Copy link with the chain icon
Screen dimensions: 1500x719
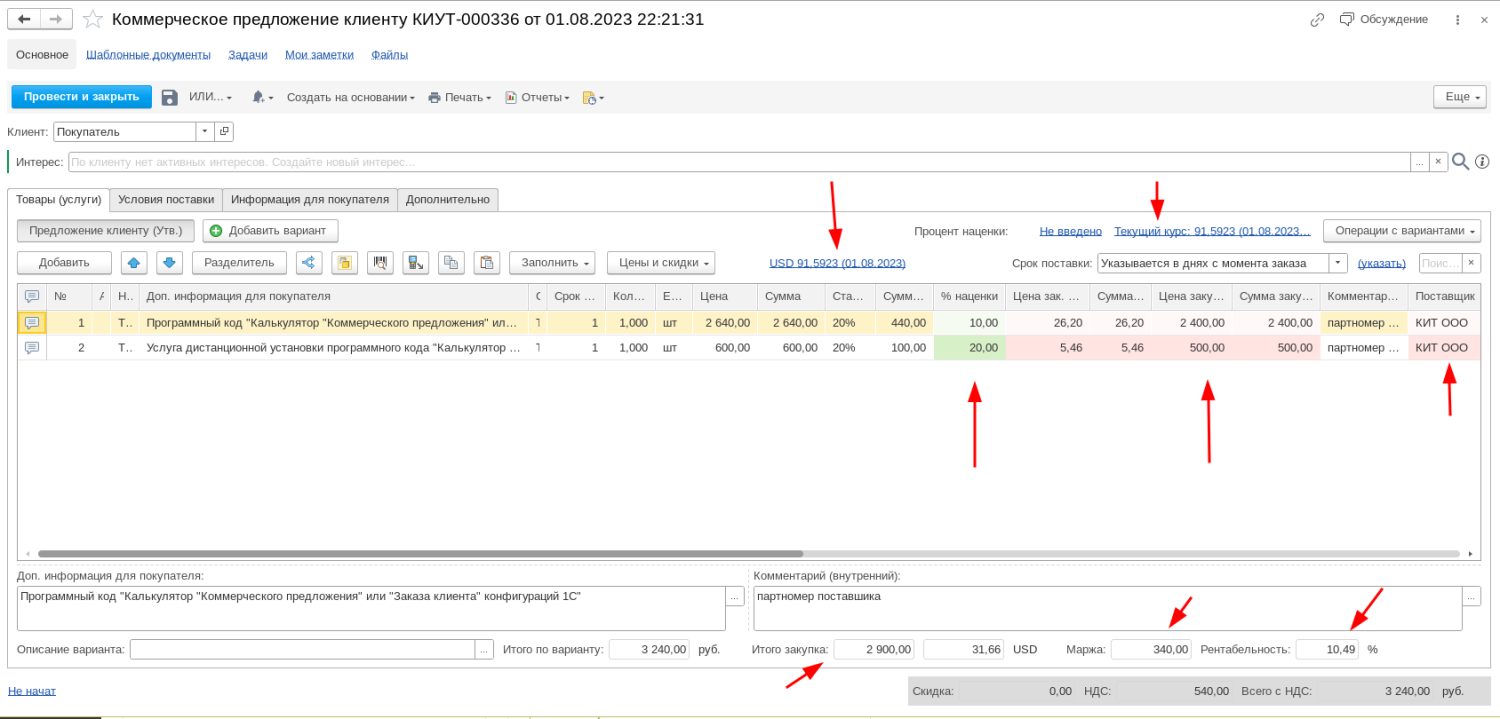[x=1318, y=19]
